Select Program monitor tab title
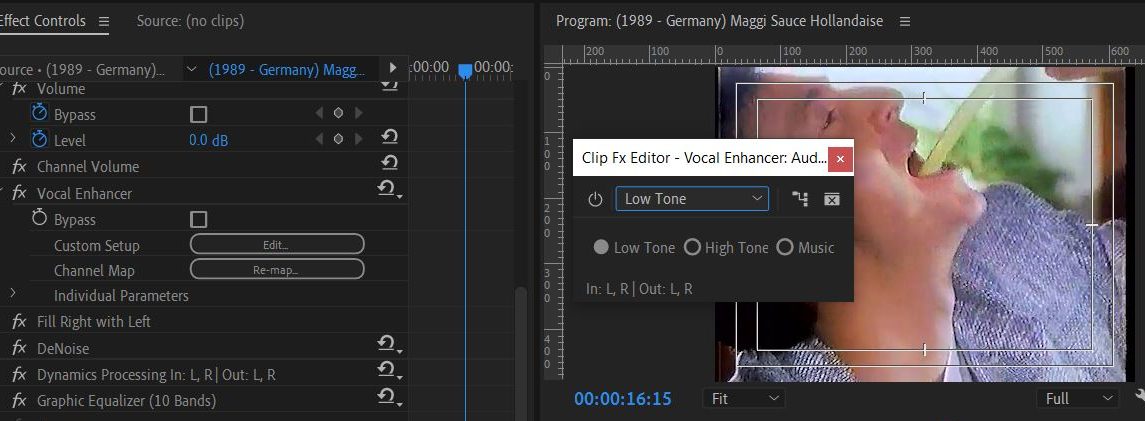The height and width of the screenshot is (421, 1145). (x=719, y=21)
